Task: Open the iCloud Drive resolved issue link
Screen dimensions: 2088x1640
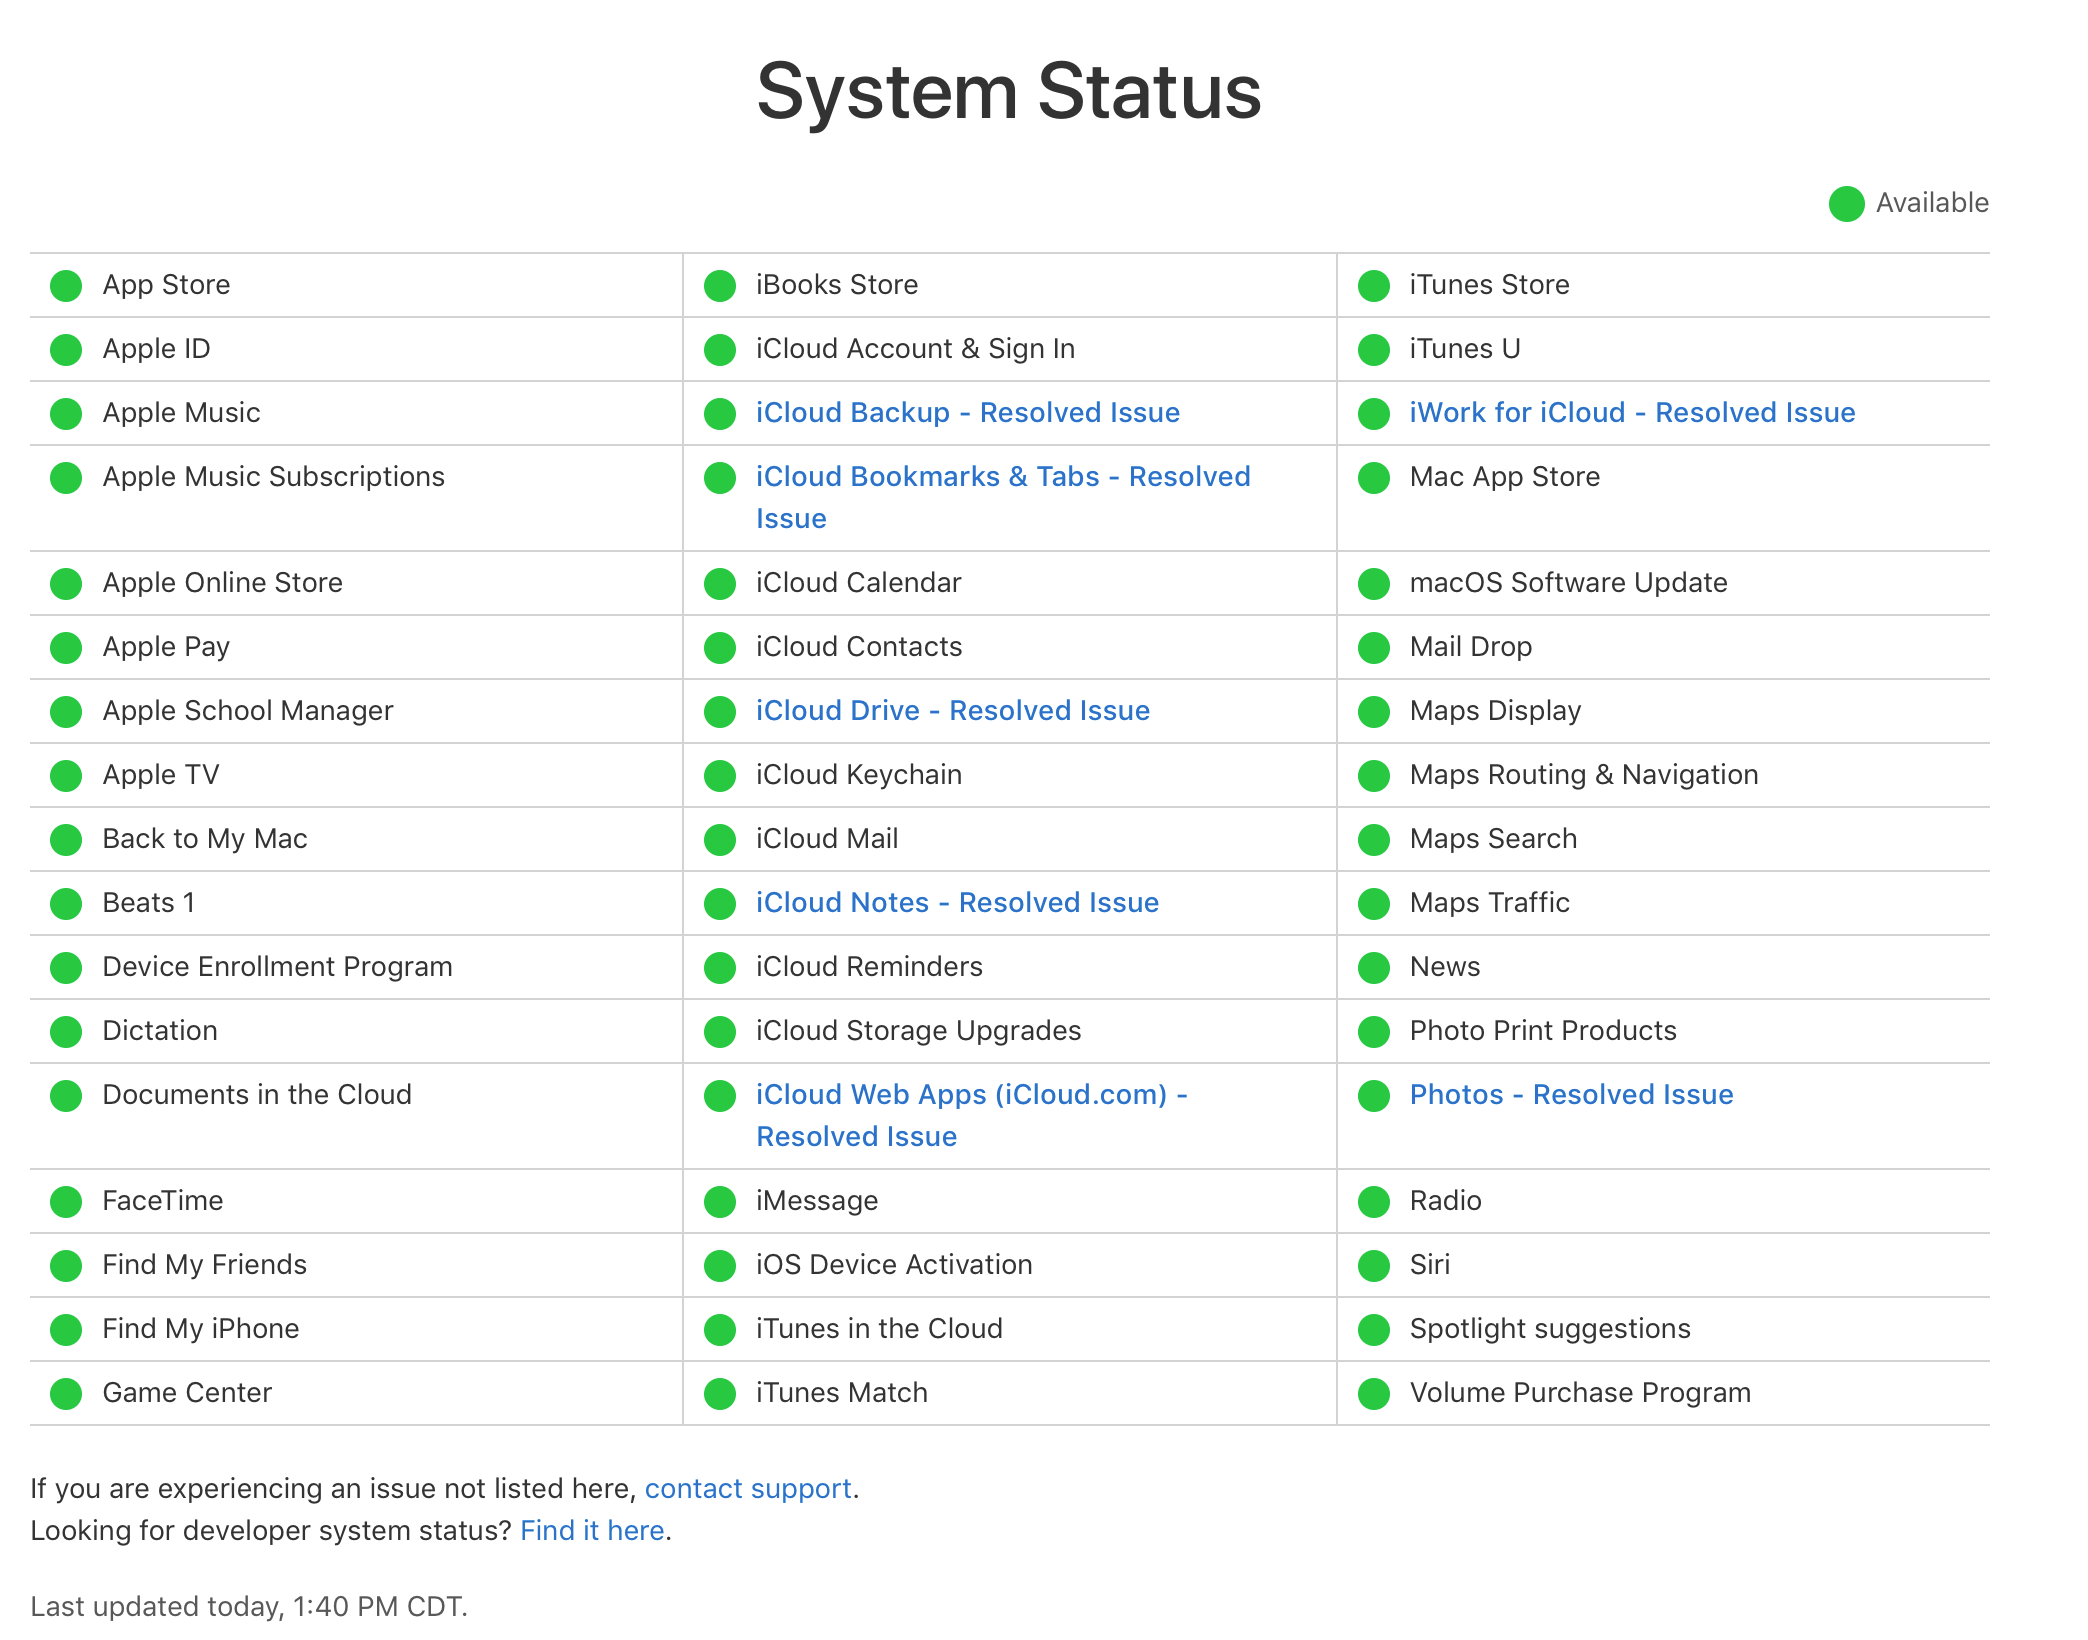Action: 953,711
